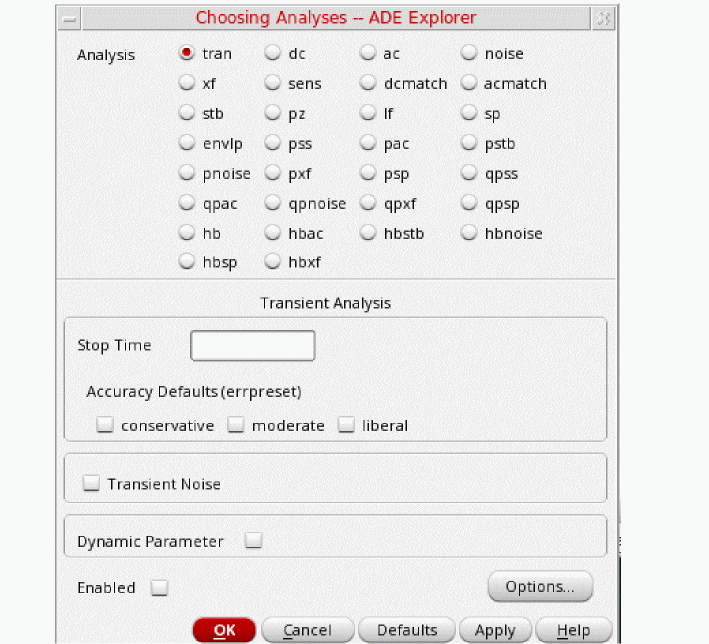Pick the sp S-parameter analysis
The image size is (709, 644).
coord(469,113)
